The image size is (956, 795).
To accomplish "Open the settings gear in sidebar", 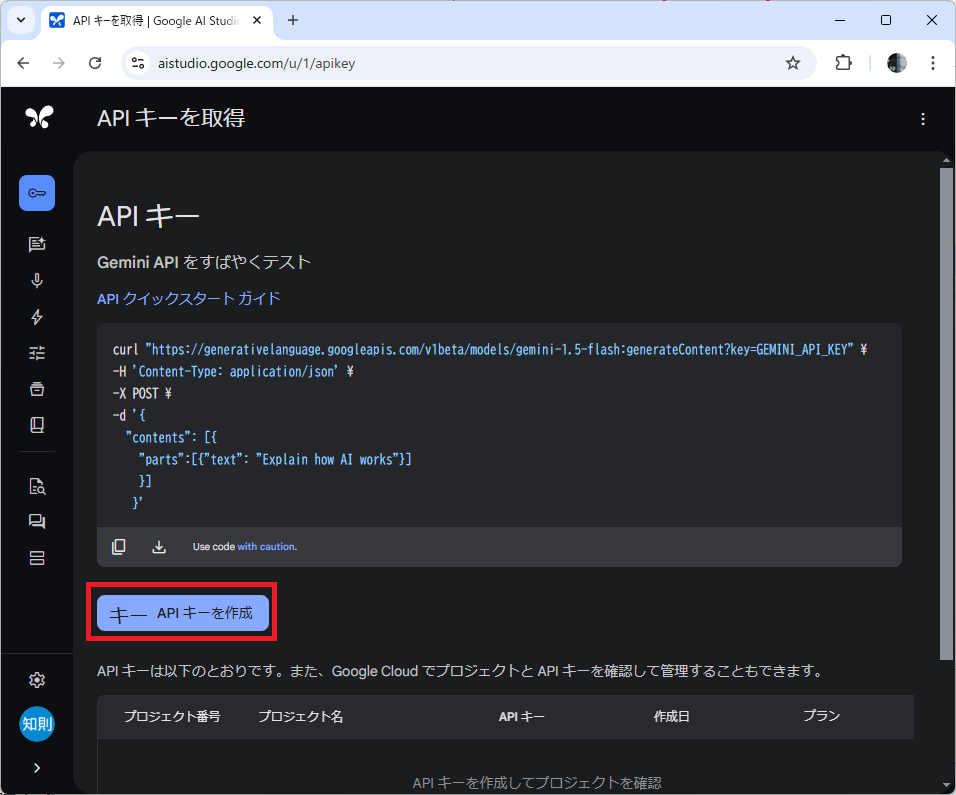I will click(x=37, y=680).
